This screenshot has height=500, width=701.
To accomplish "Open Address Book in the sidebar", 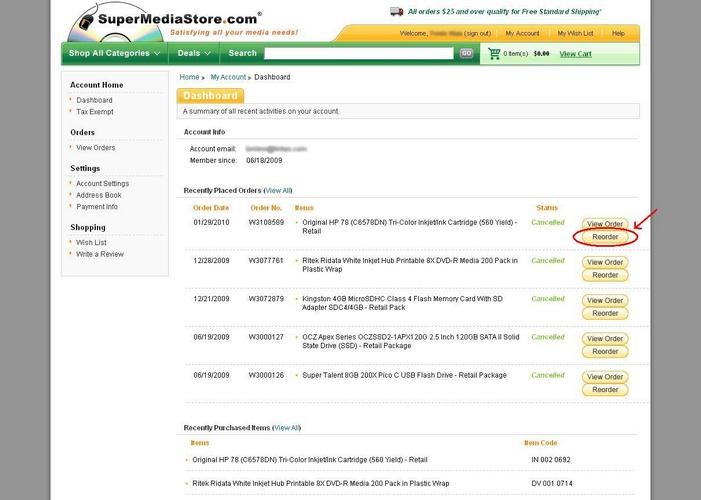I will click(x=99, y=195).
